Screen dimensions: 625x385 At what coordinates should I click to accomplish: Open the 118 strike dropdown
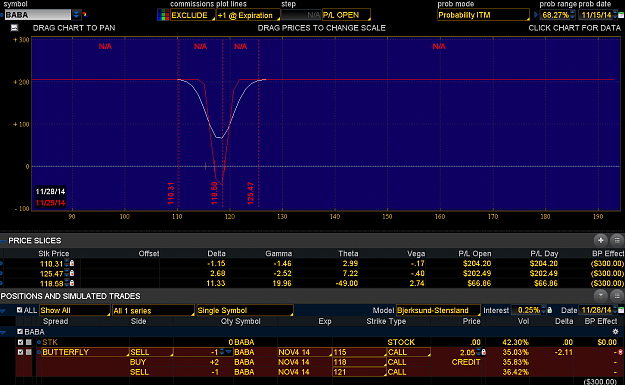pos(359,362)
